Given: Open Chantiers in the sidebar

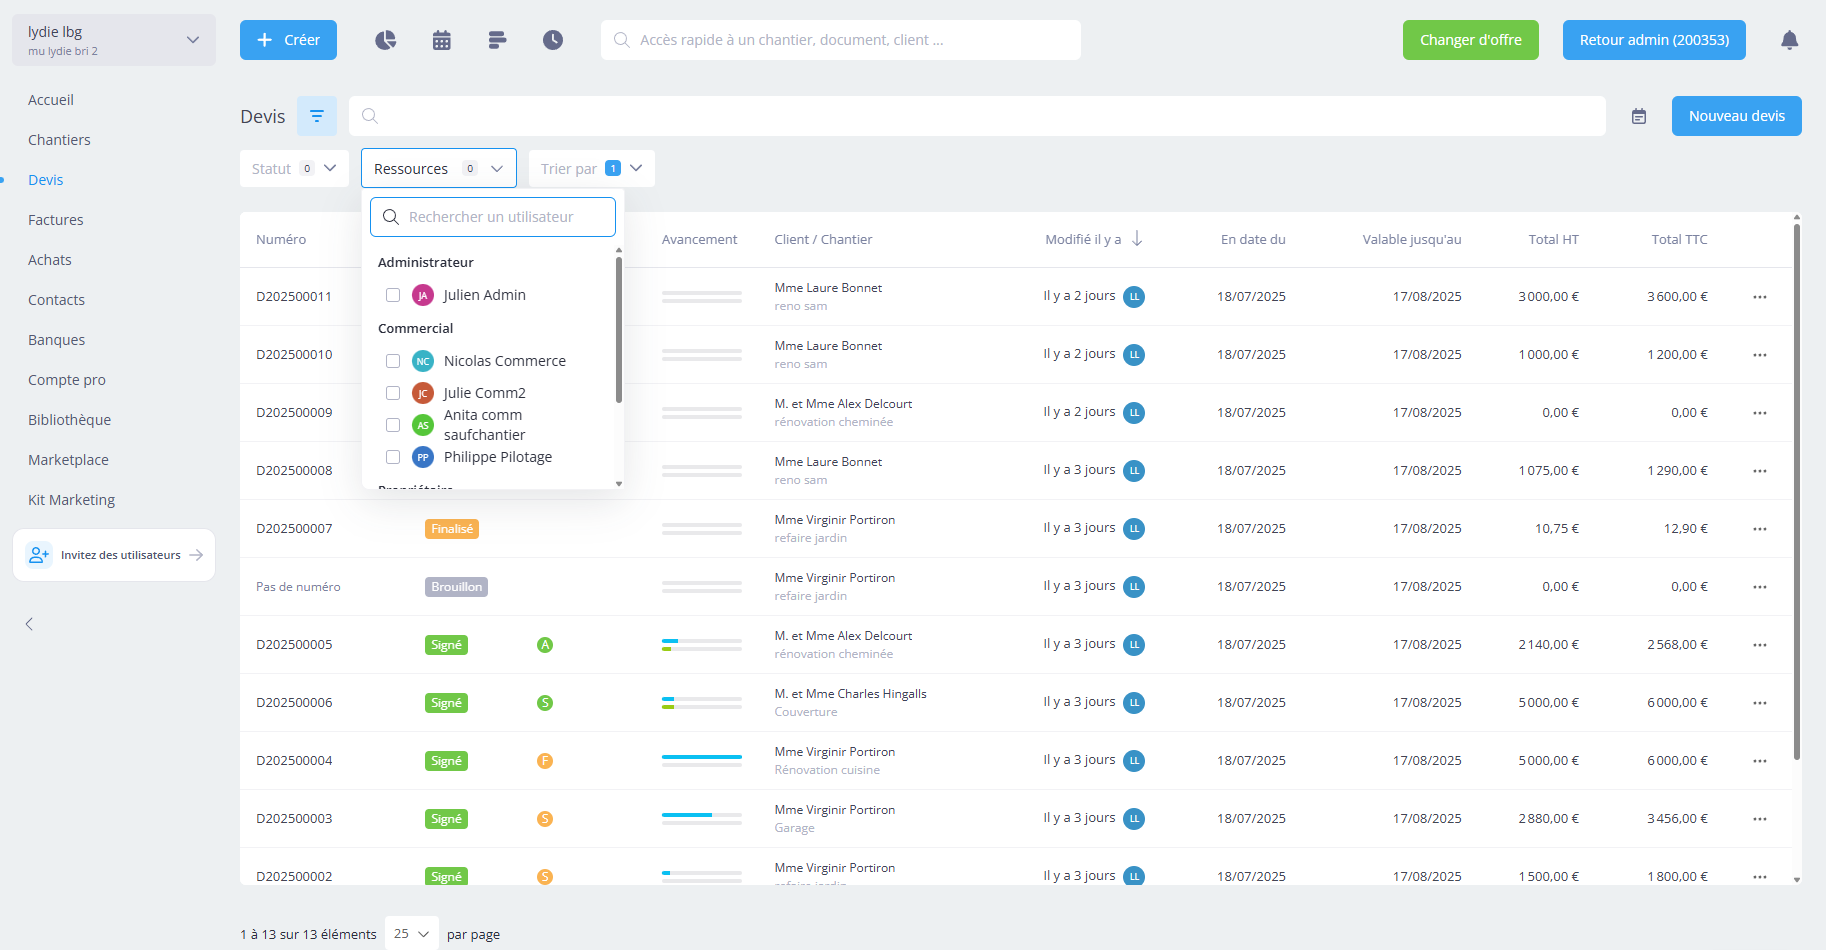Looking at the screenshot, I should (x=59, y=140).
